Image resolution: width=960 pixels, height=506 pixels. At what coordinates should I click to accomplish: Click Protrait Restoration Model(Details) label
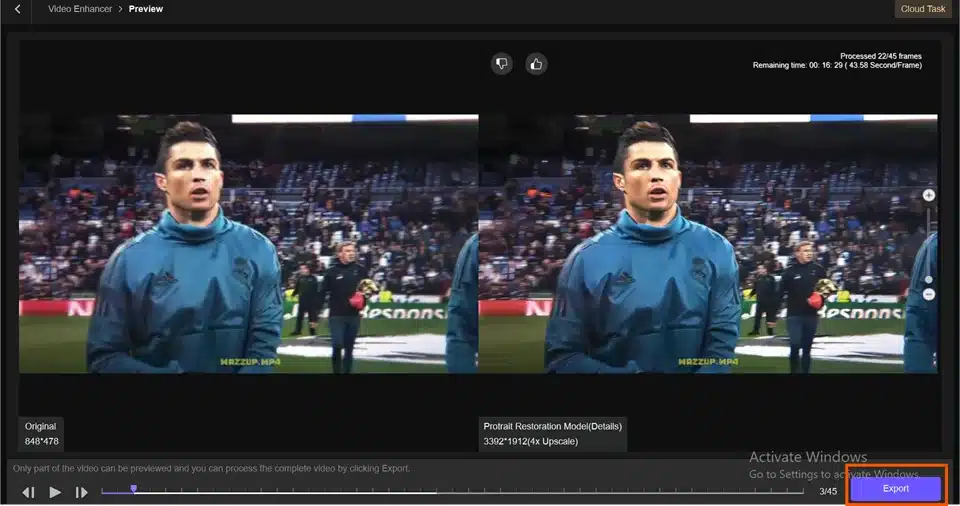pos(552,426)
